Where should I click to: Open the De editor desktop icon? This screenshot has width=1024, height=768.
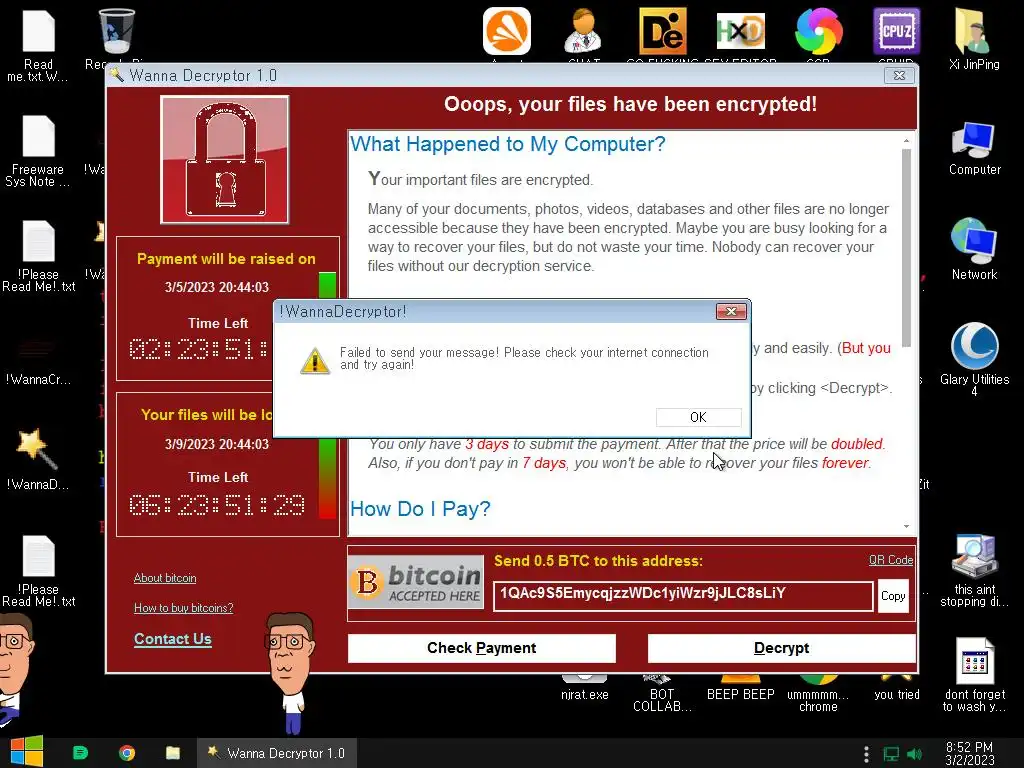[662, 31]
